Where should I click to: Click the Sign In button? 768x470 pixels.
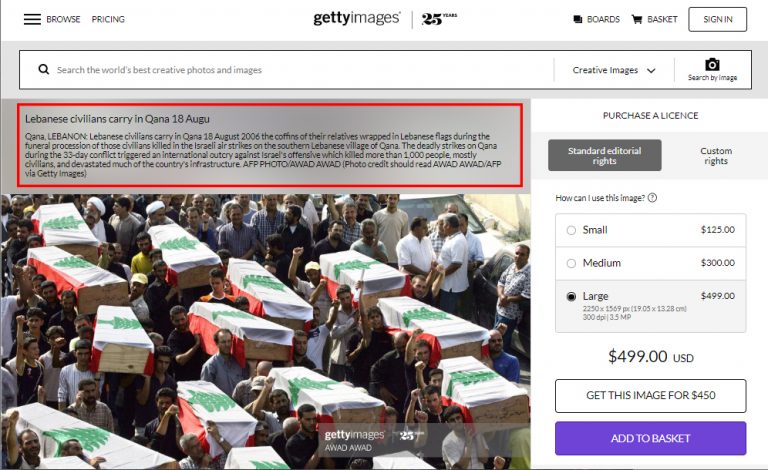pos(718,19)
